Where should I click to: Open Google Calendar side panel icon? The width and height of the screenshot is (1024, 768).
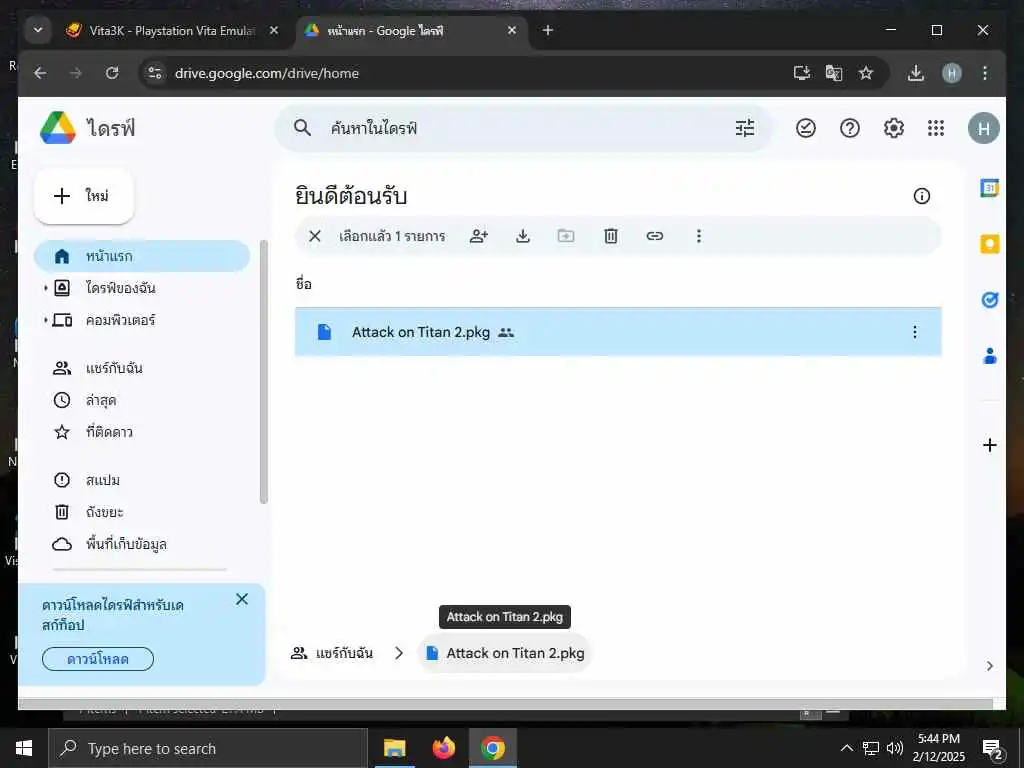989,188
